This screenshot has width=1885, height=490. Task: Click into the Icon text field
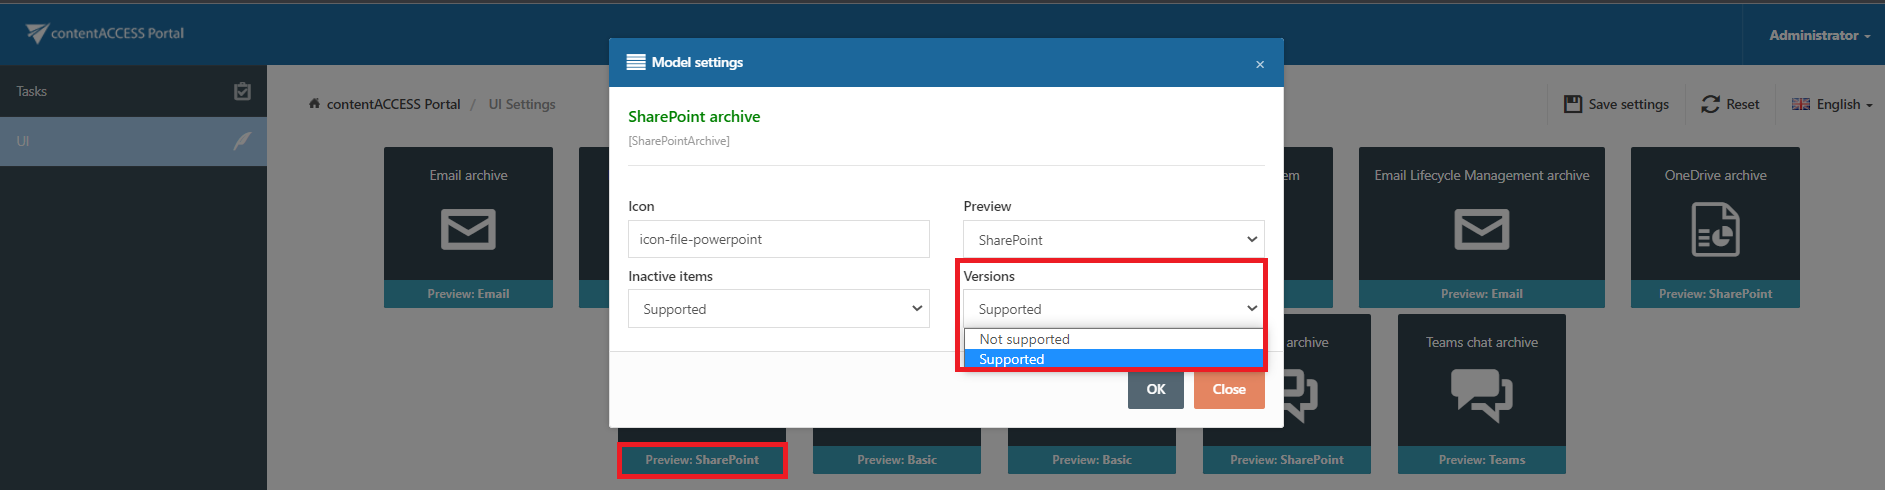point(778,239)
